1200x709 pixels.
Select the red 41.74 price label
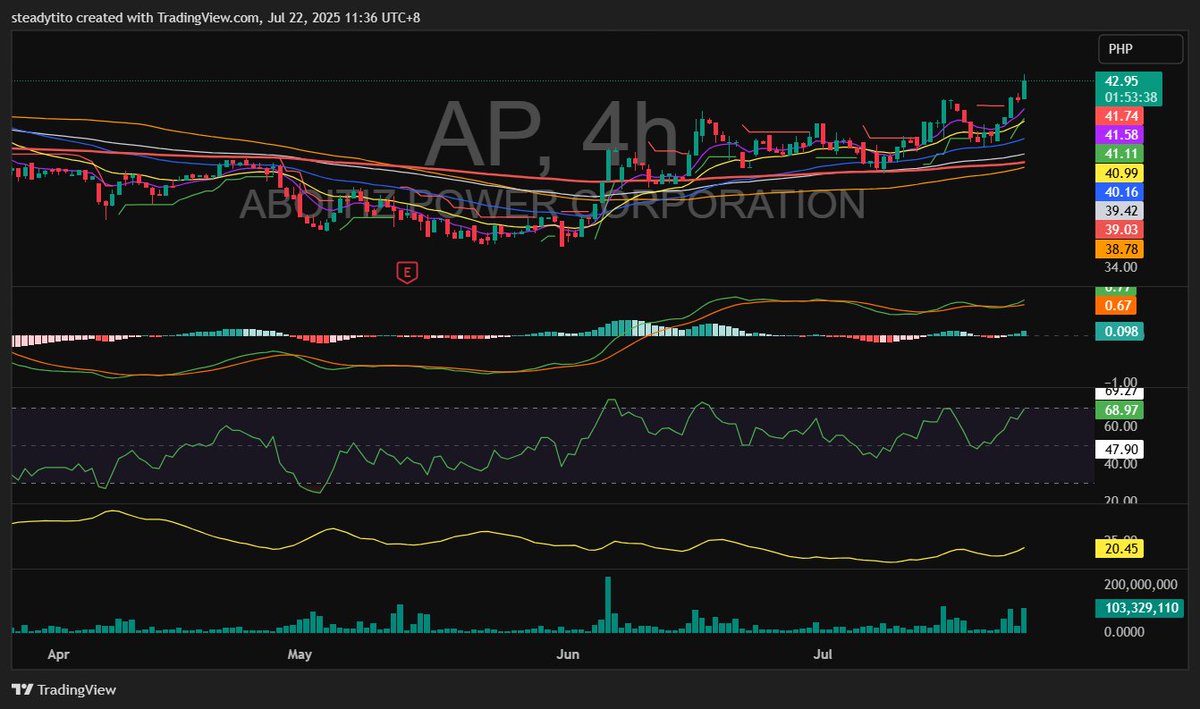point(1121,116)
